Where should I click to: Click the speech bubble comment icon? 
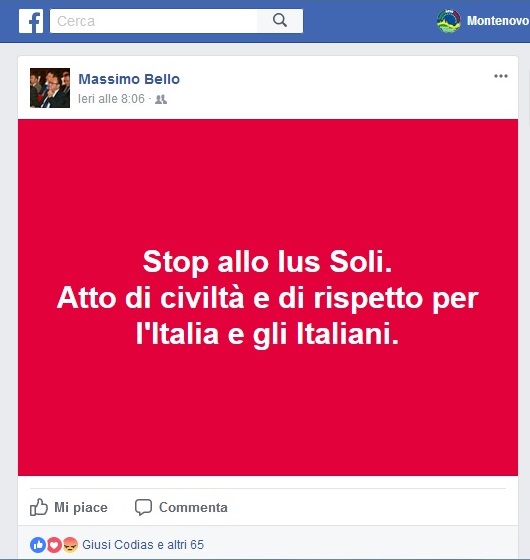(143, 507)
